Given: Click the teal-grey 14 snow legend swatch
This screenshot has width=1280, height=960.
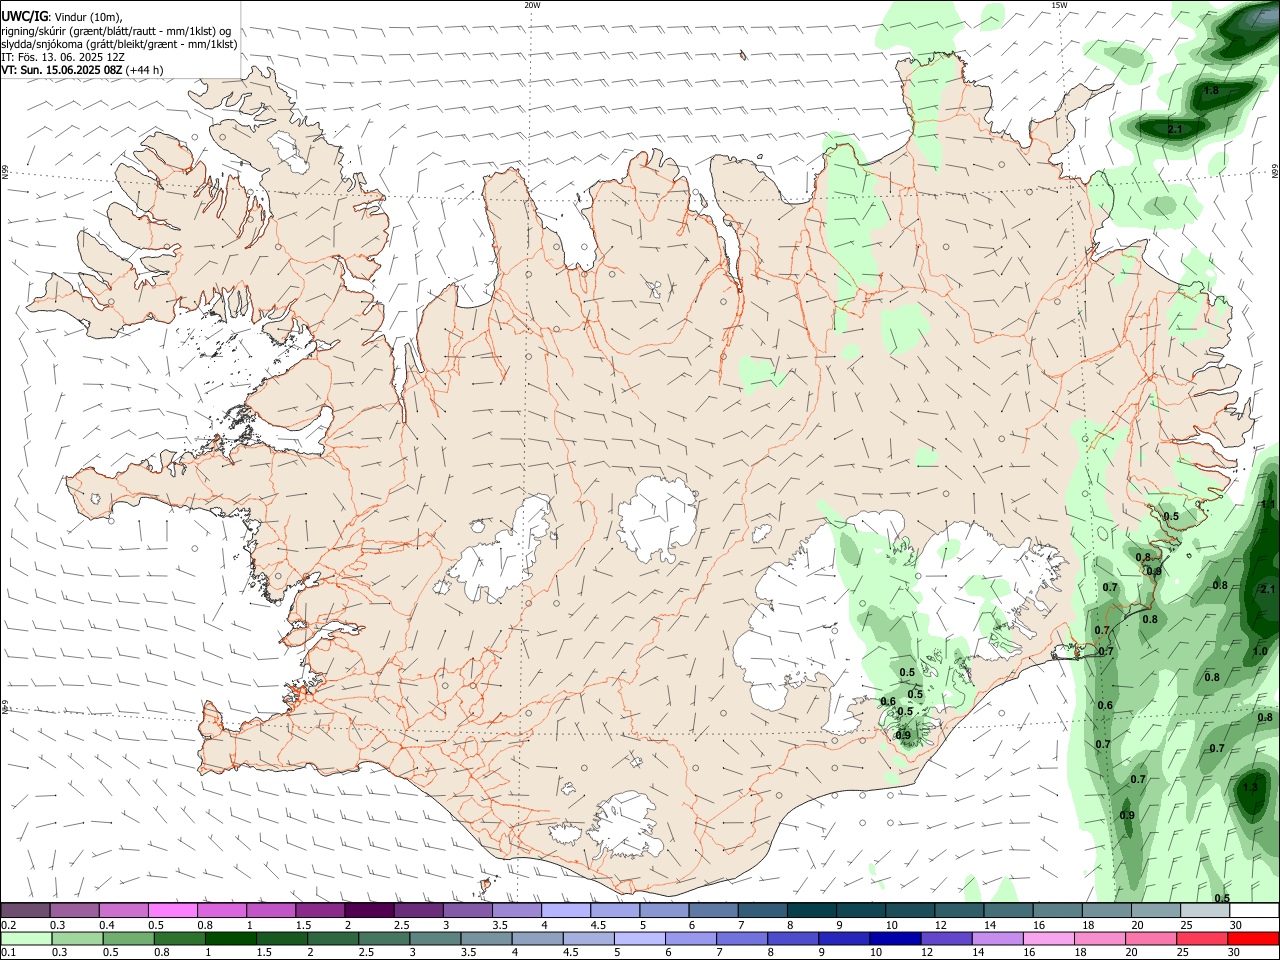Looking at the screenshot, I should tap(1009, 911).
